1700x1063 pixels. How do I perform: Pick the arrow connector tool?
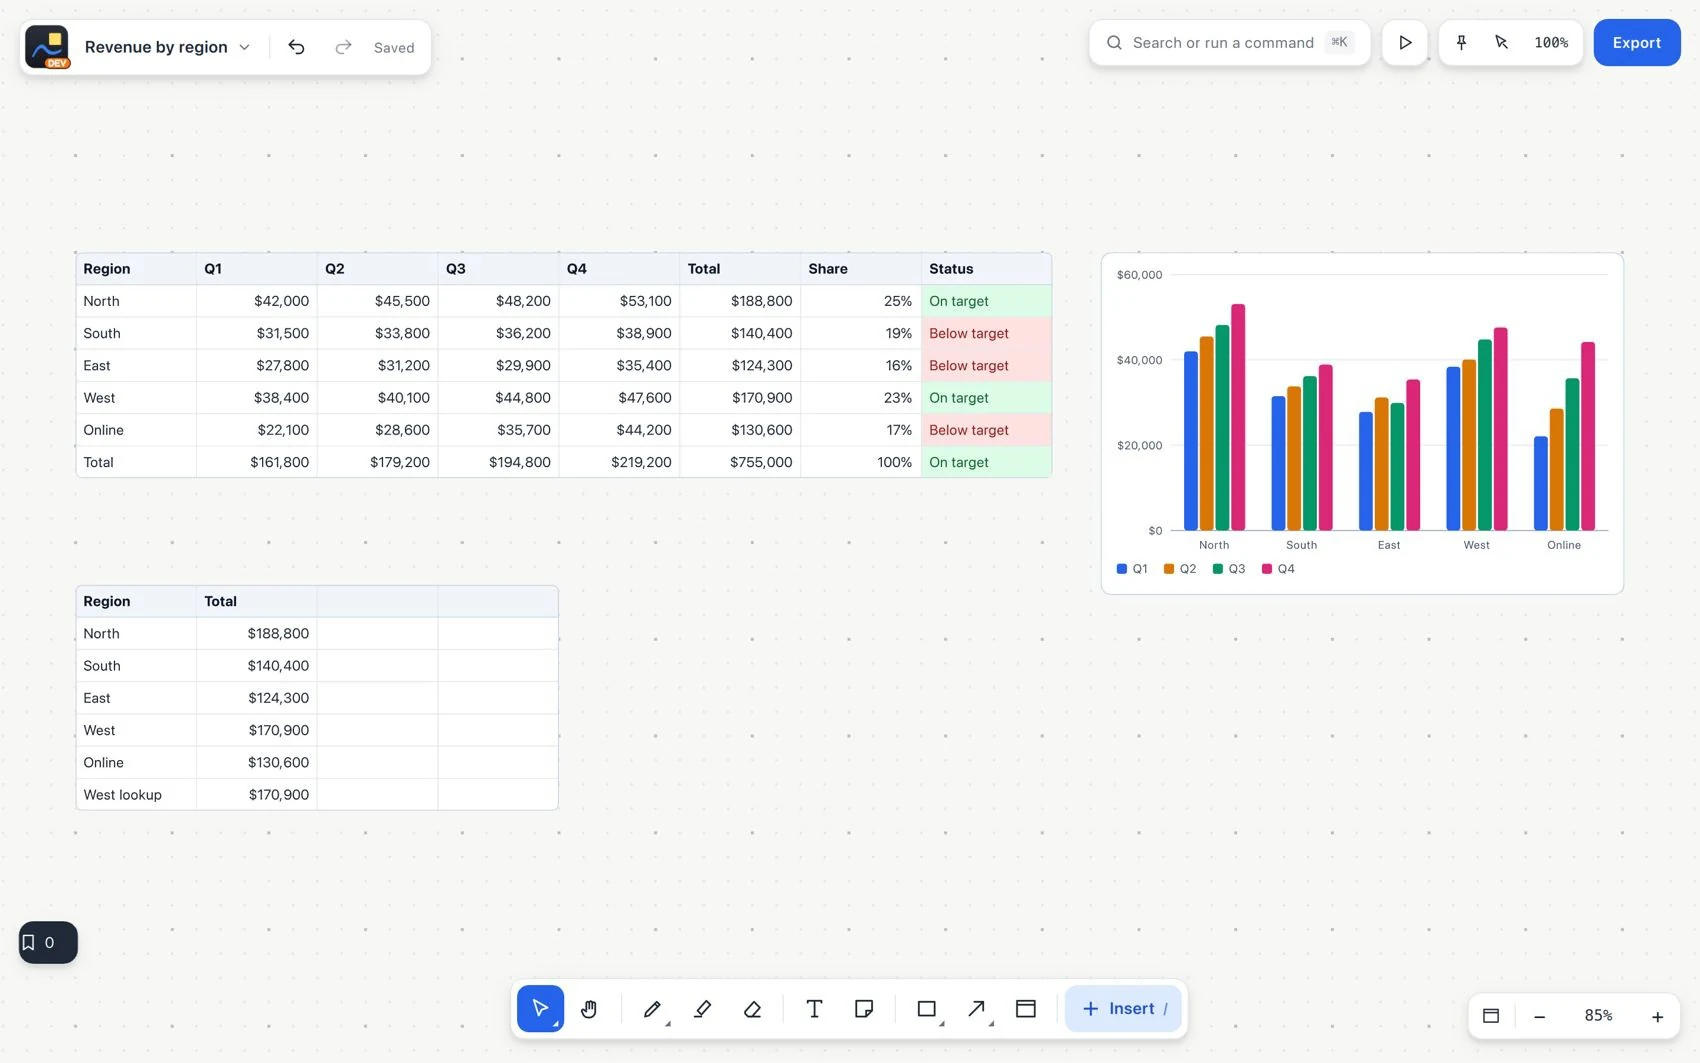977,1008
